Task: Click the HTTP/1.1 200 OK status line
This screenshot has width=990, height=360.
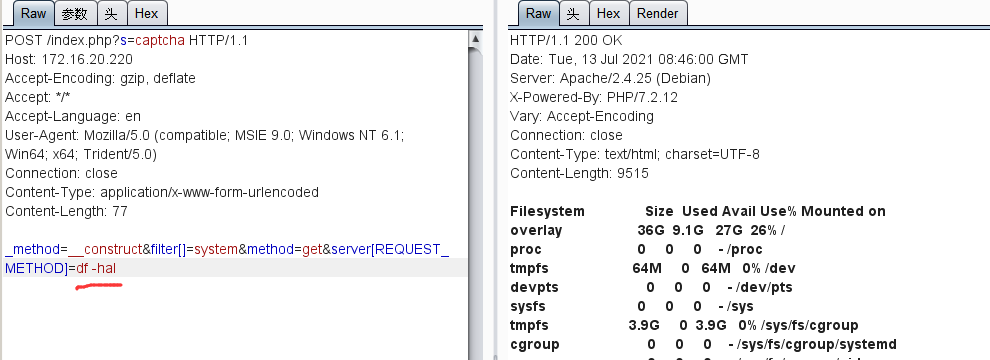Action: (566, 40)
